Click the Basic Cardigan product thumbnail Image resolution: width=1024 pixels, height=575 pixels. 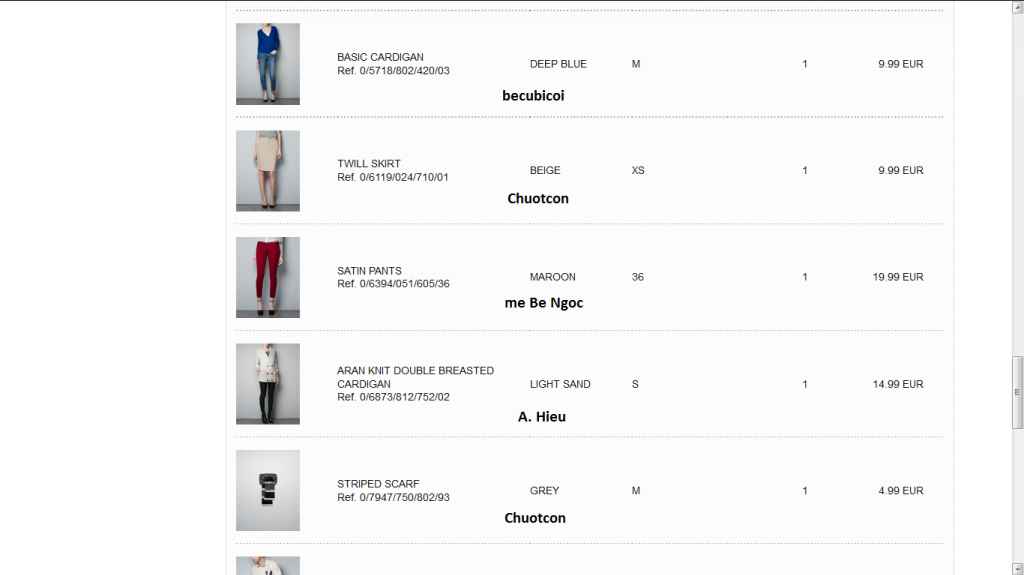click(268, 64)
